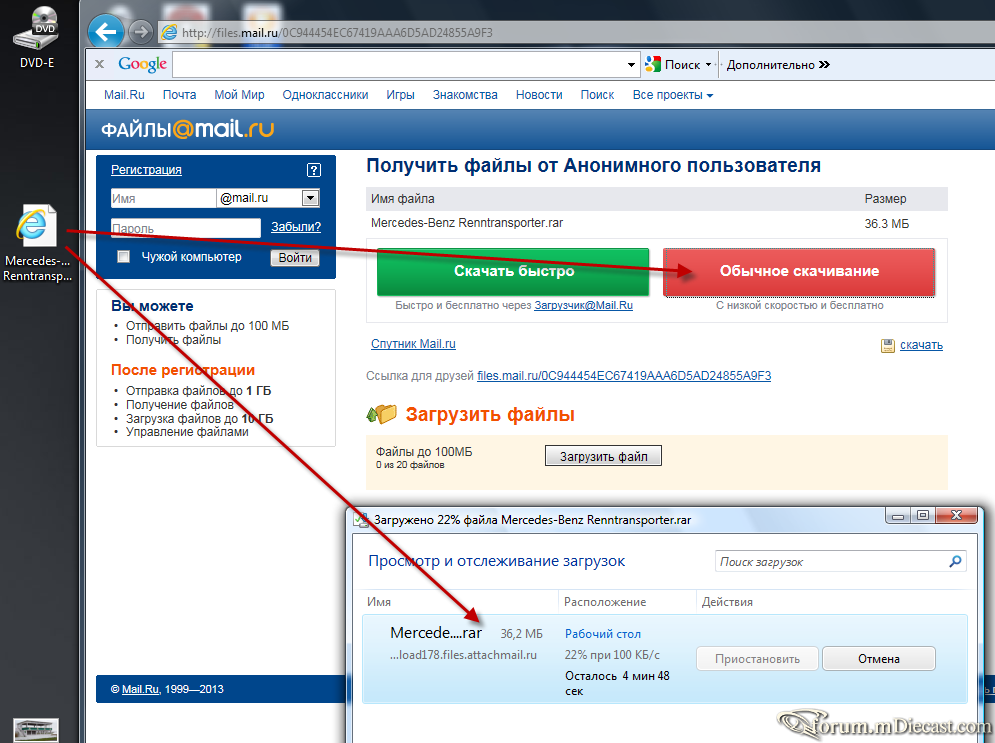Open the Мой Мир navigation link
The image size is (995, 743).
pyautogui.click(x=239, y=95)
